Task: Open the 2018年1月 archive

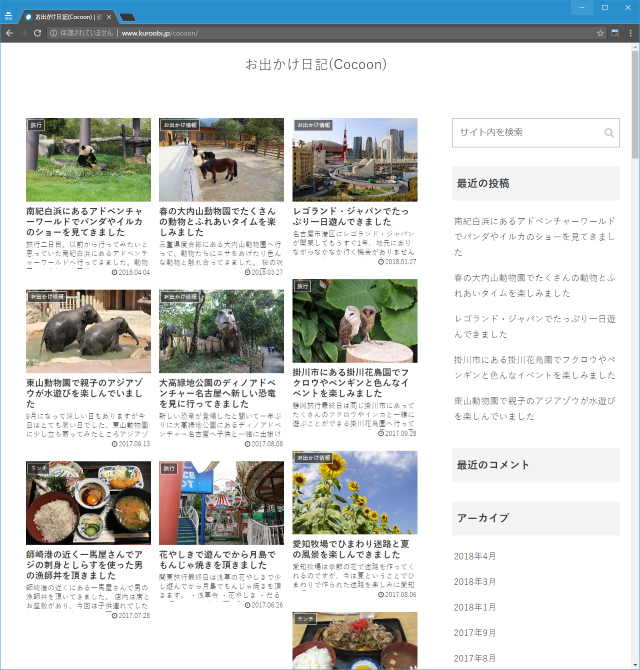Action: click(x=475, y=607)
